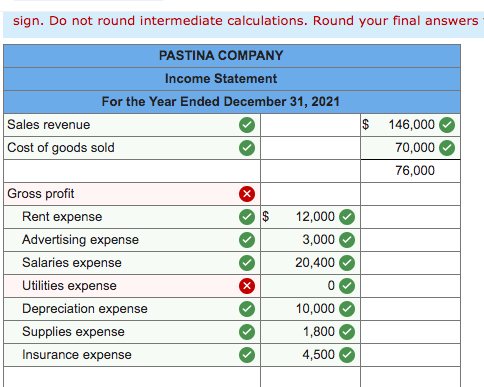484x387 pixels.
Task: Click the red rounding instructions text
Action: [248, 21]
